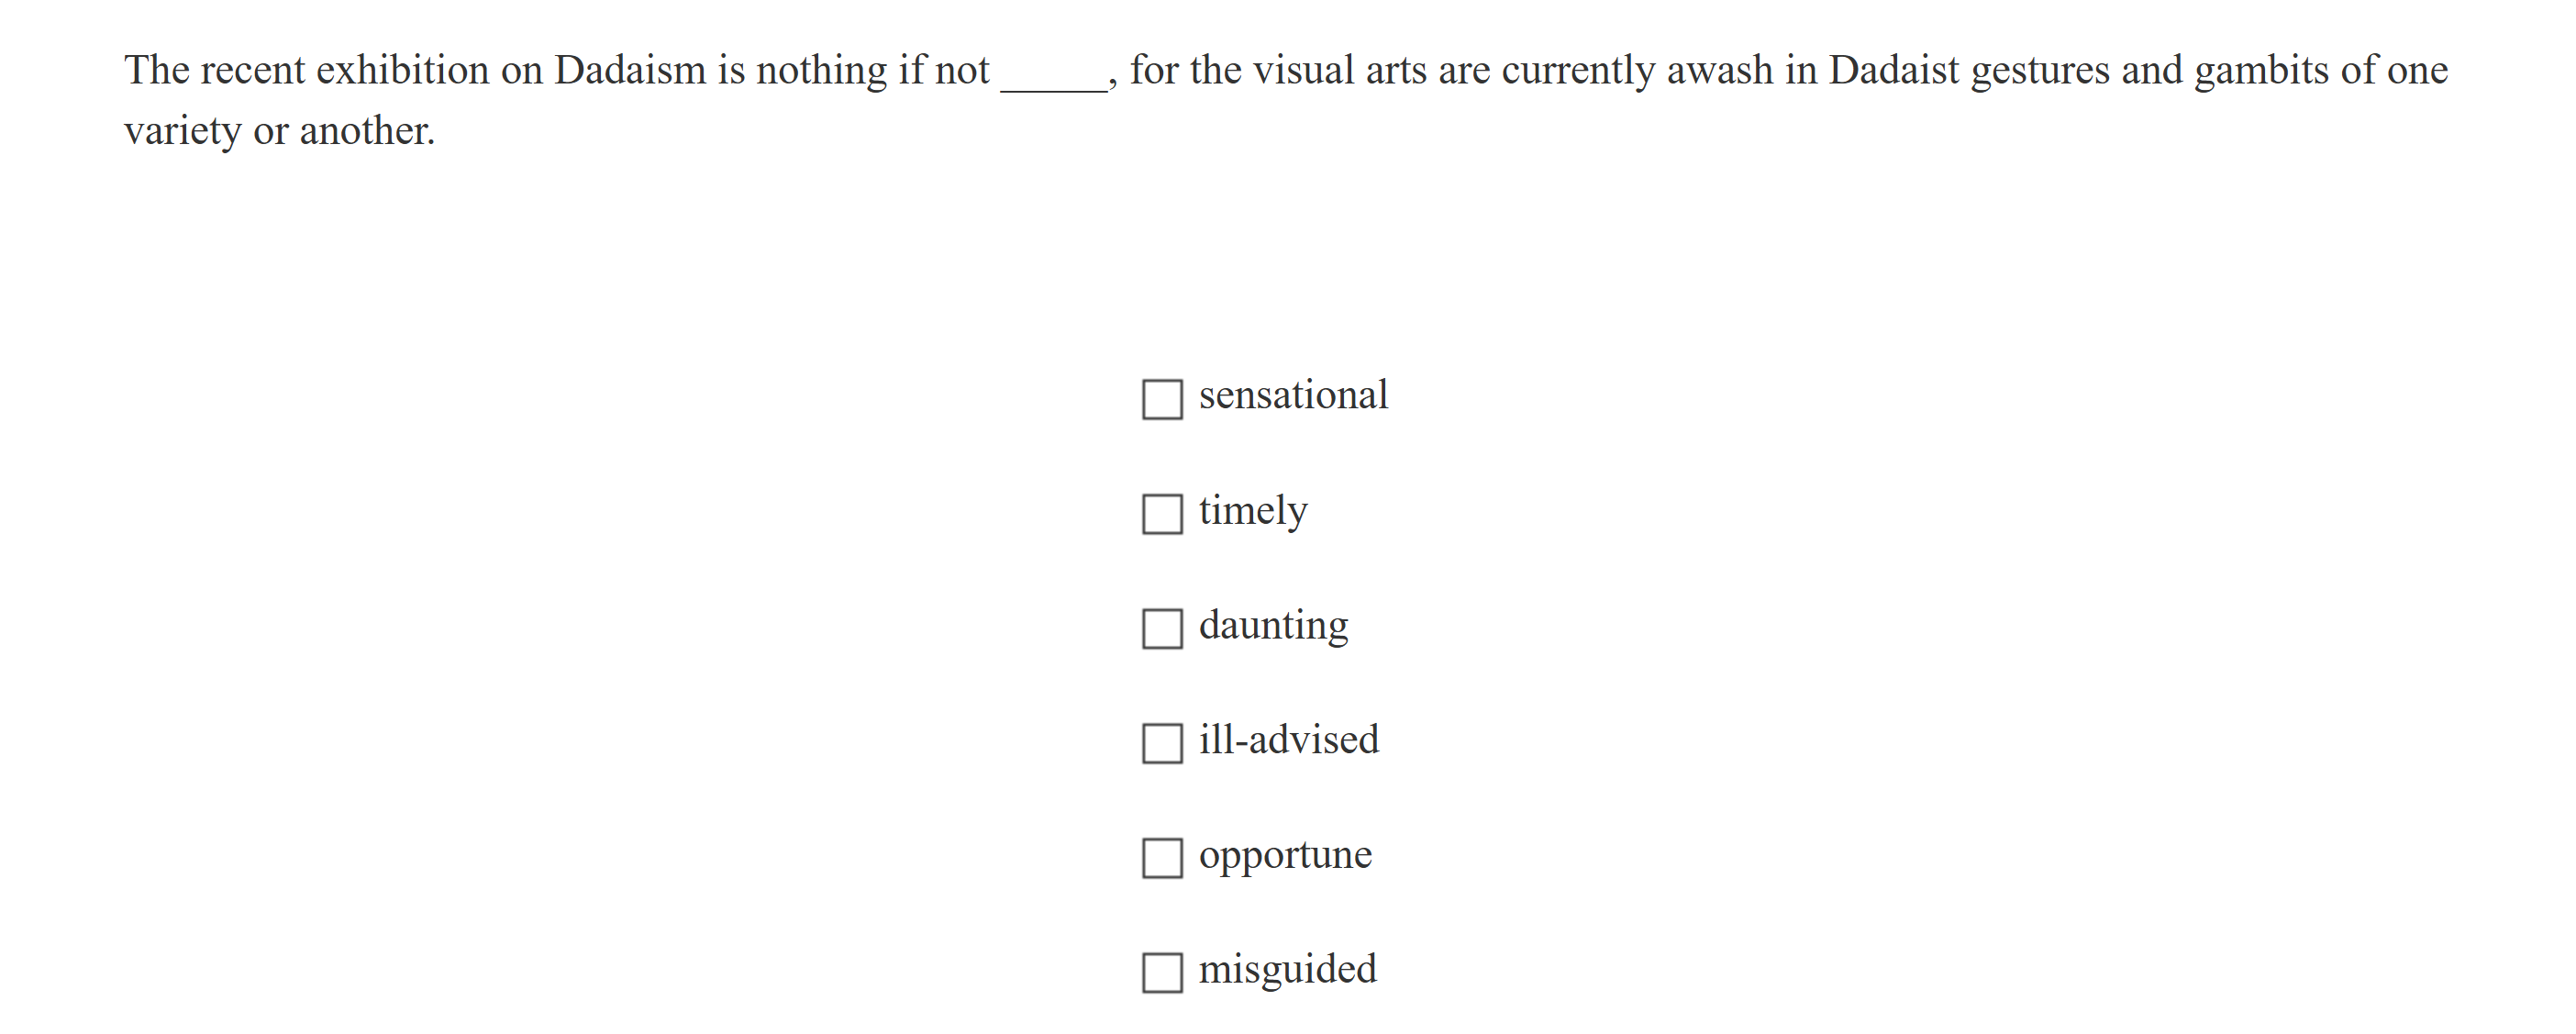
Task: Click the opening words 'The recent'
Action: click(x=214, y=70)
